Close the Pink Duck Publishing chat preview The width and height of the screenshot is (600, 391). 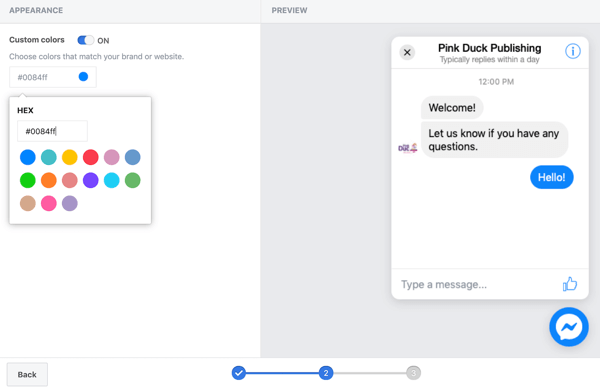click(407, 52)
